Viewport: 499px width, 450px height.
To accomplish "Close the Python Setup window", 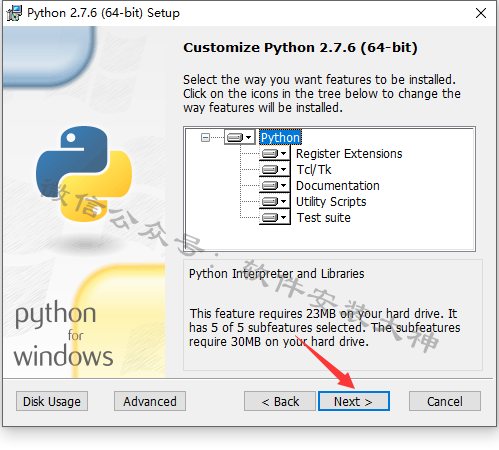I will [x=481, y=13].
